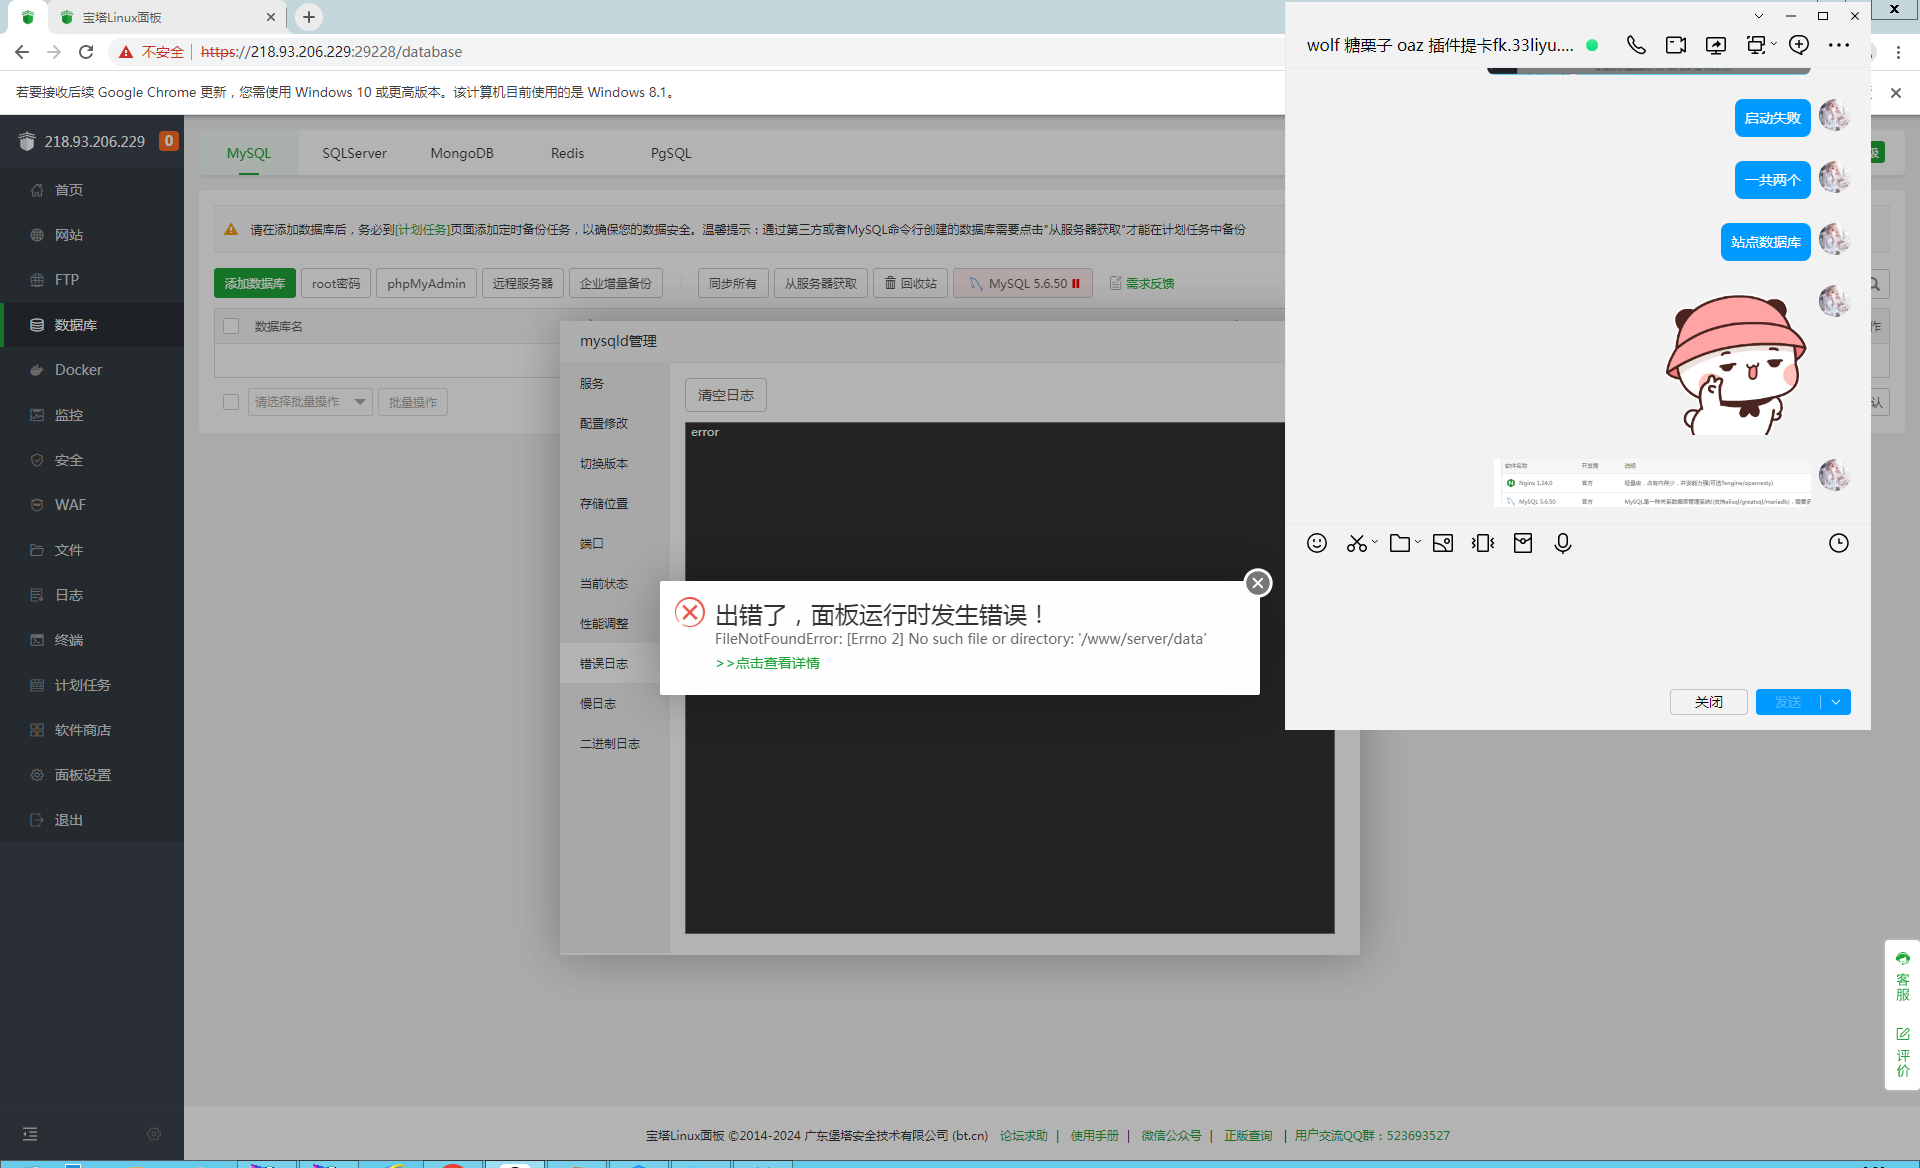Collapse the sidebar menu icon at bottom
1920x1168 pixels.
pyautogui.click(x=30, y=1134)
